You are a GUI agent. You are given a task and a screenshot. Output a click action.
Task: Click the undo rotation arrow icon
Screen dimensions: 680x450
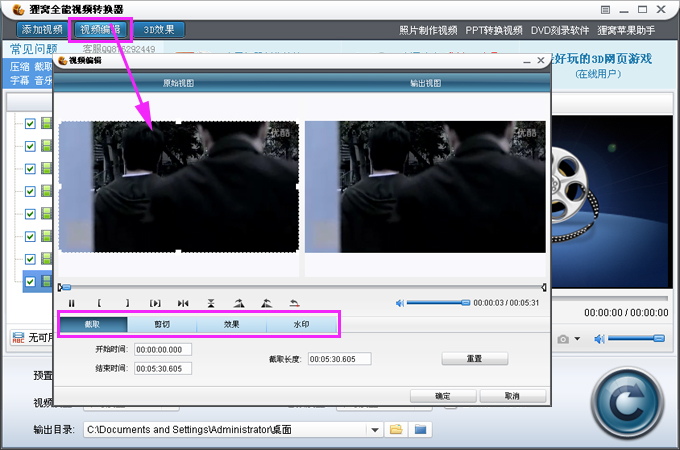click(x=294, y=303)
